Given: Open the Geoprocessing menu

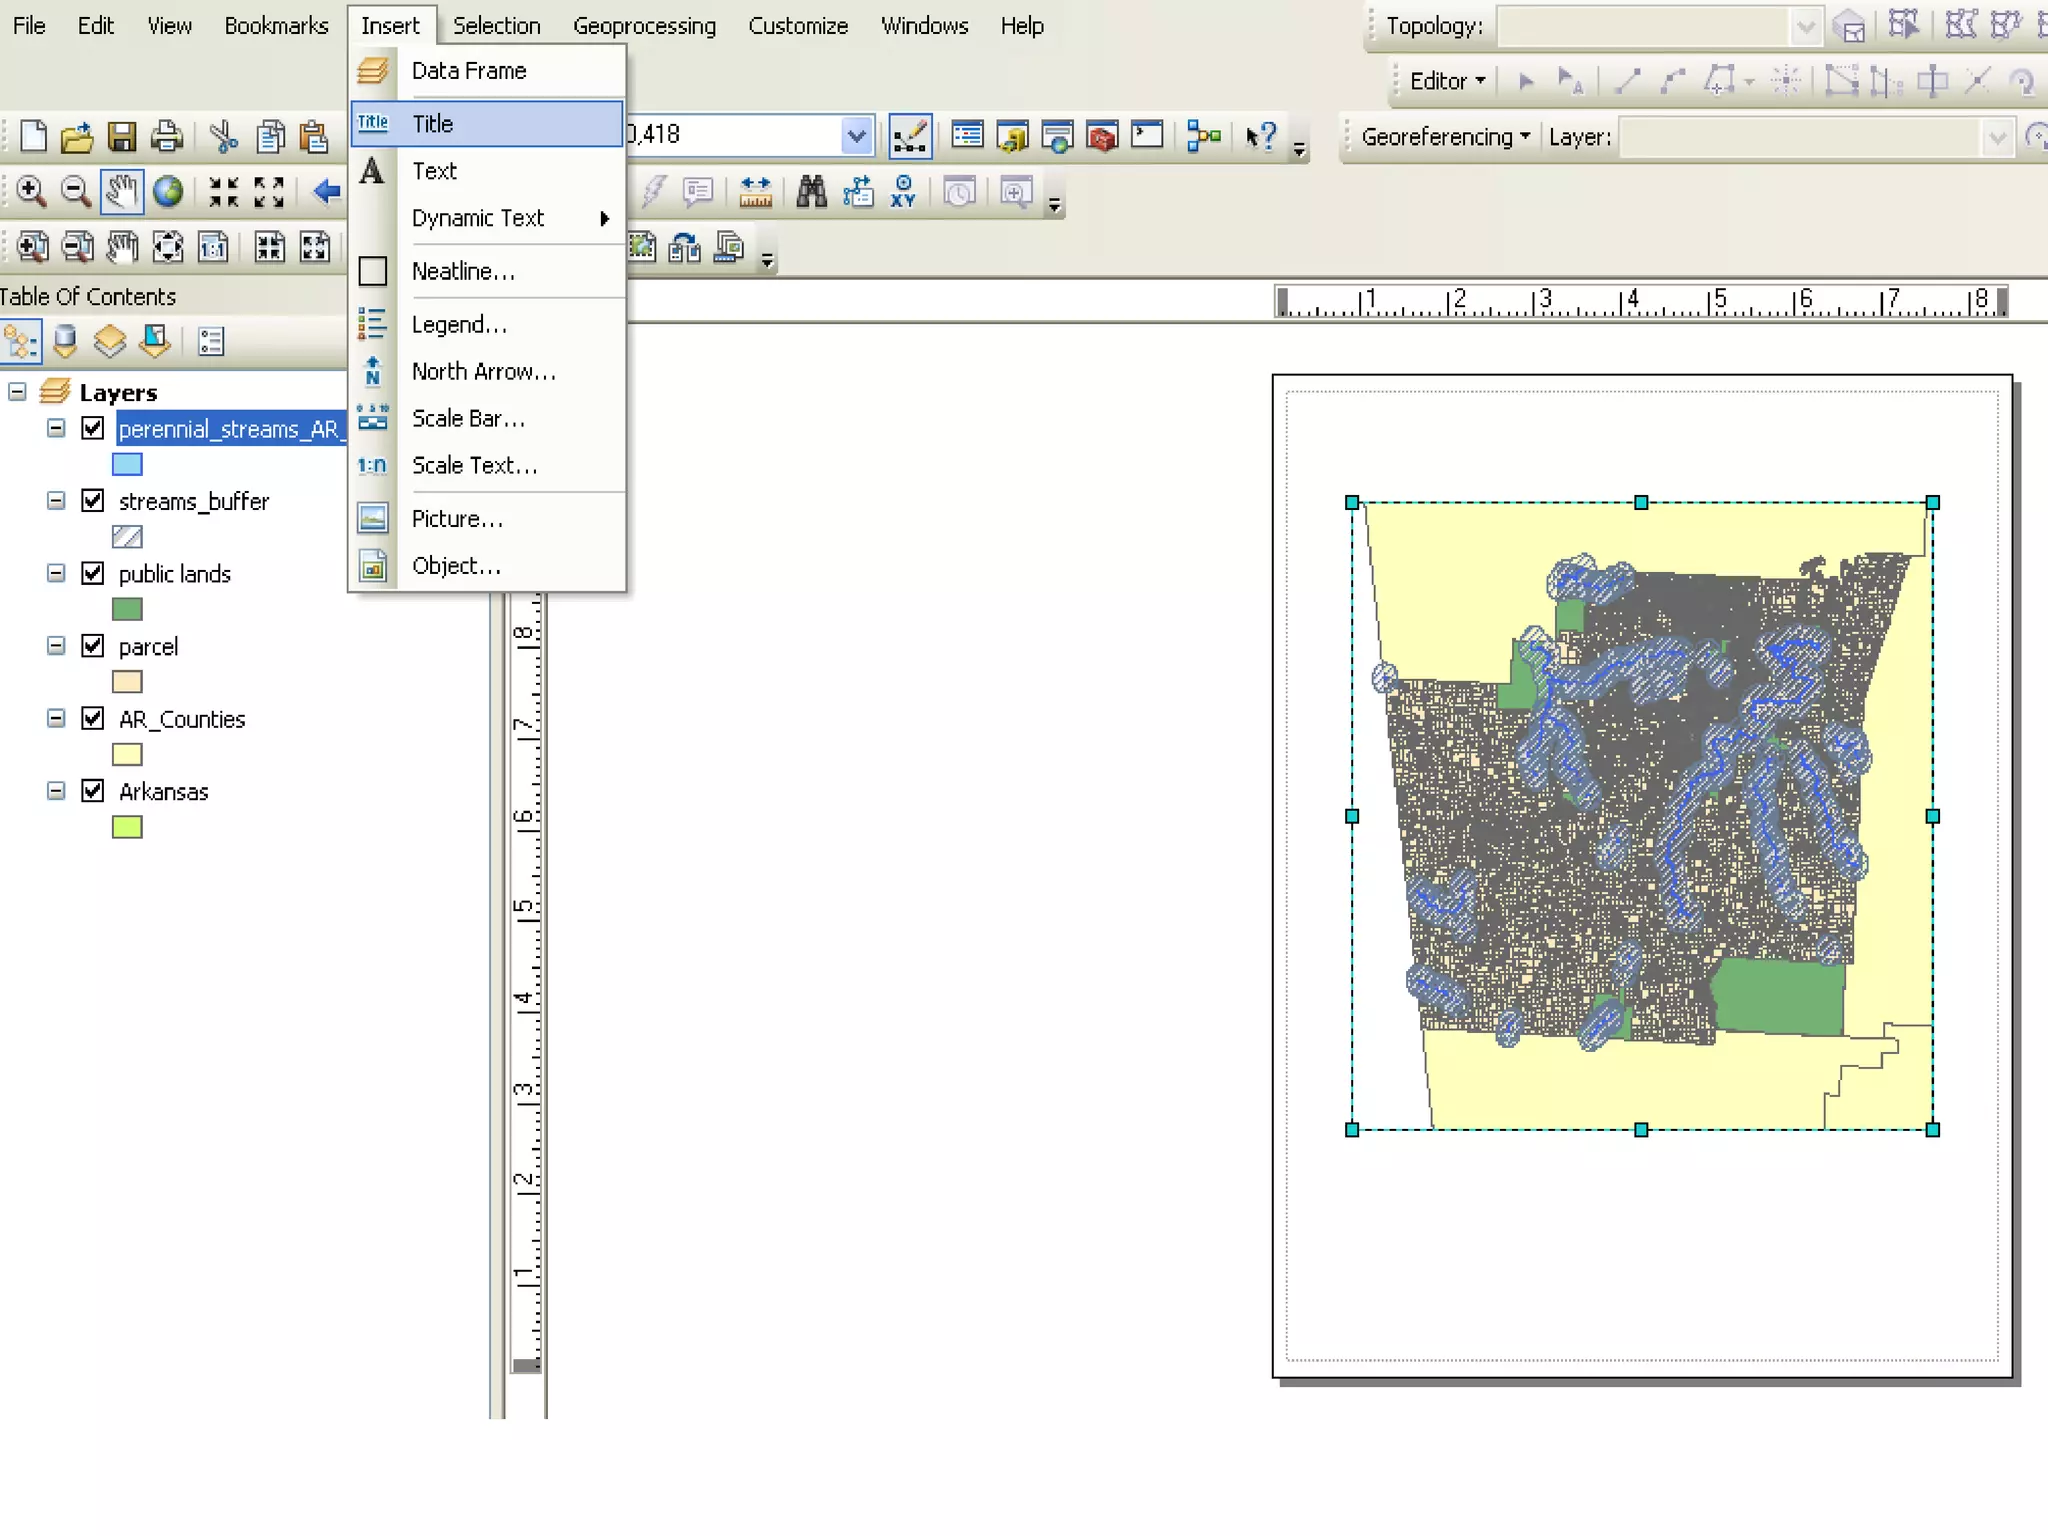Looking at the screenshot, I should tap(644, 25).
